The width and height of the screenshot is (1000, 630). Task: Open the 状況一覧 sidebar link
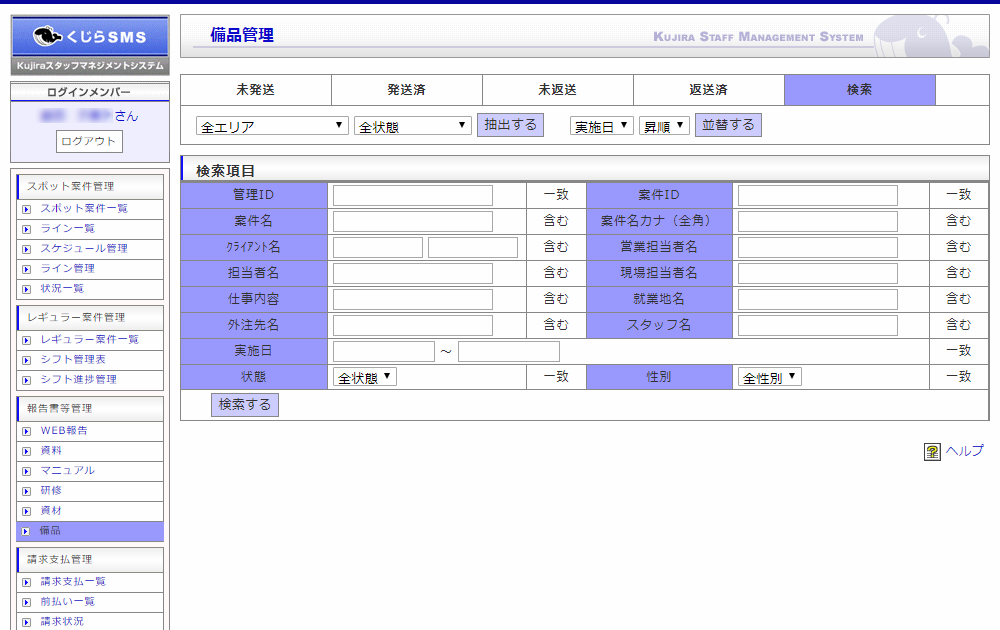click(x=62, y=288)
